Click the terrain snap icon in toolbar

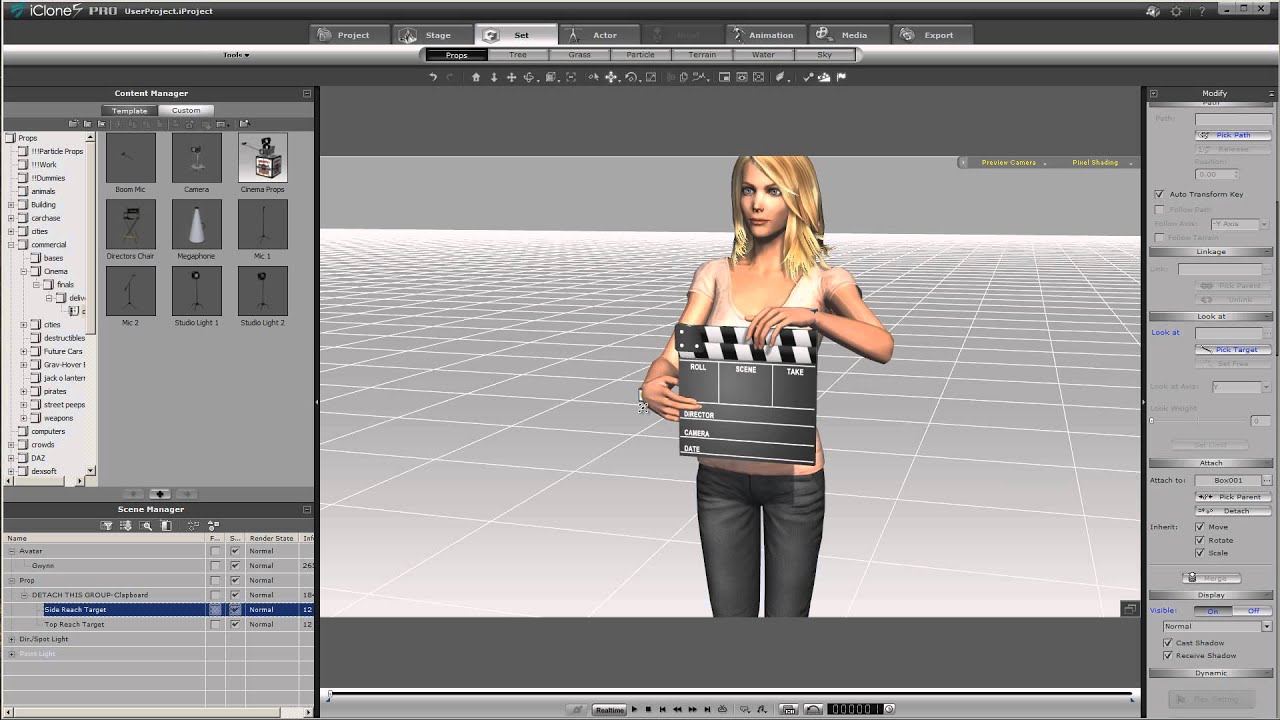(825, 77)
